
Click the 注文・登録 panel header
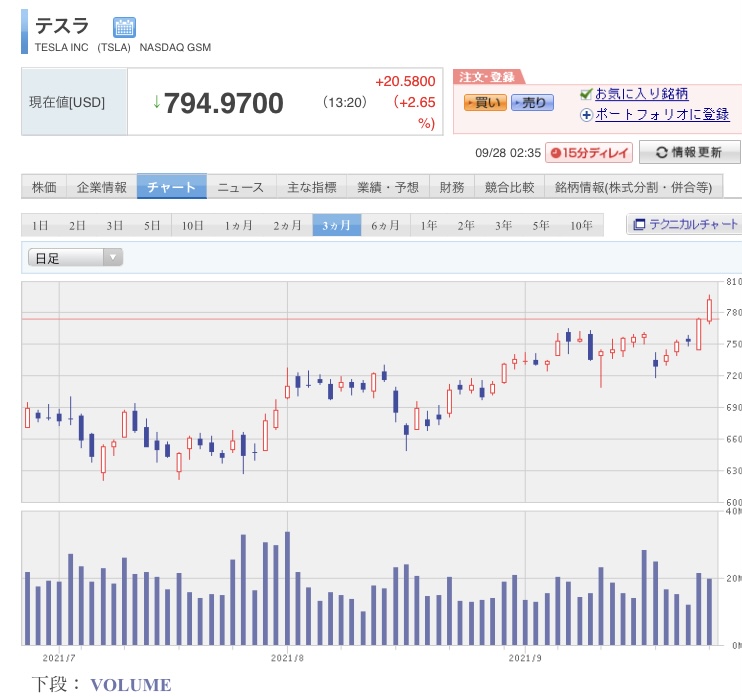click(487, 77)
